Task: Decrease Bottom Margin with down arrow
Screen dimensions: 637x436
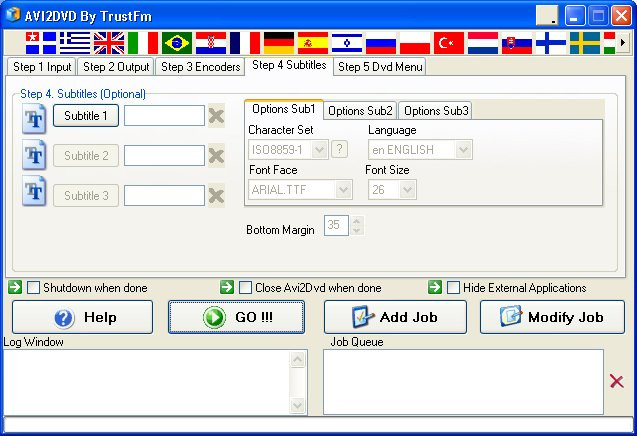Action: (x=357, y=230)
